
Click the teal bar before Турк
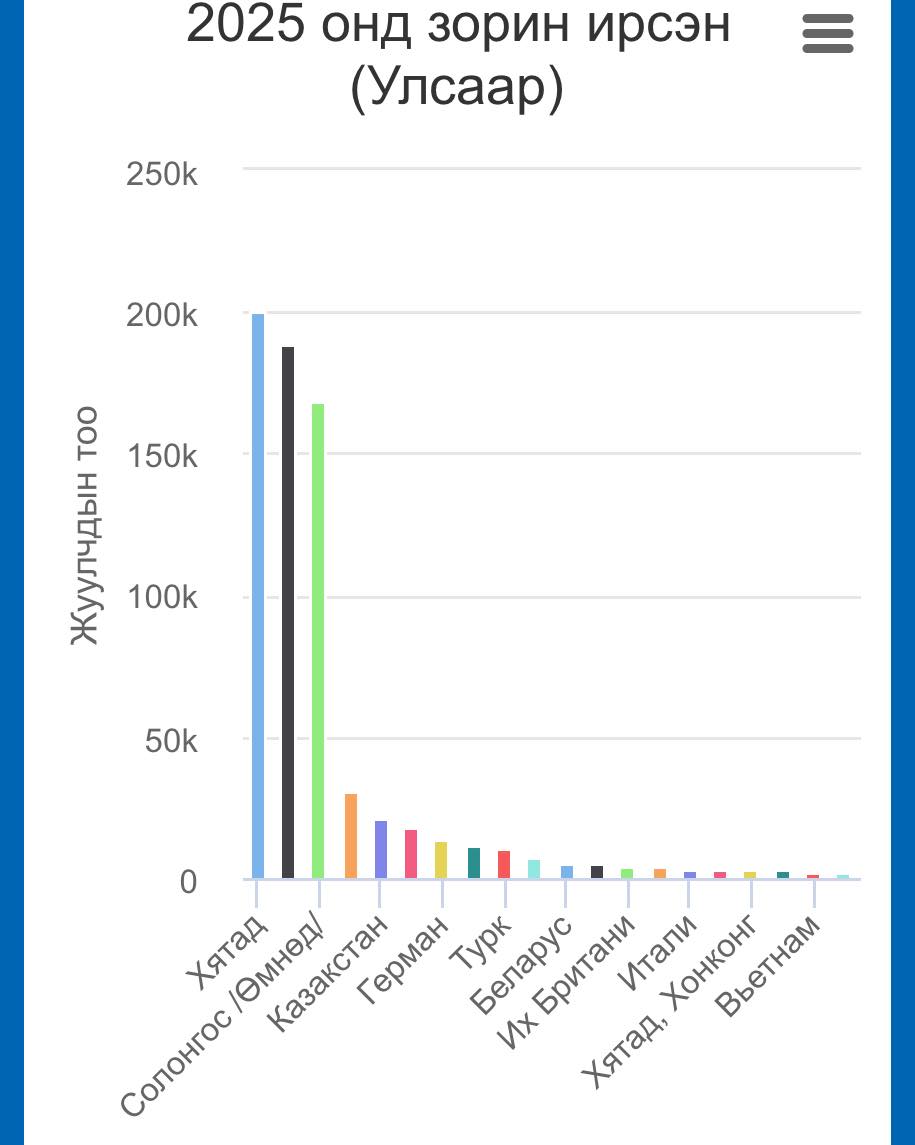tap(474, 863)
